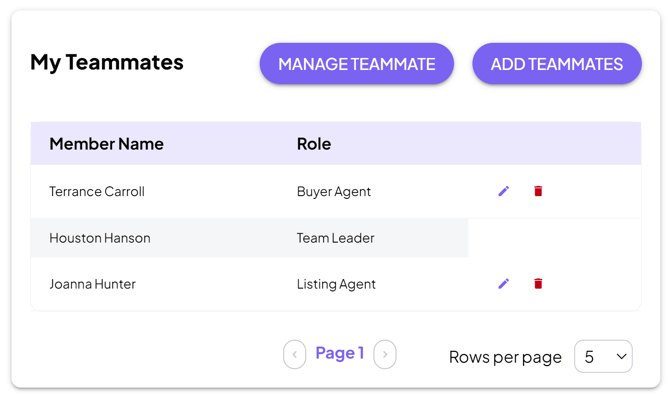Go to the previous page with left chevron

point(294,354)
